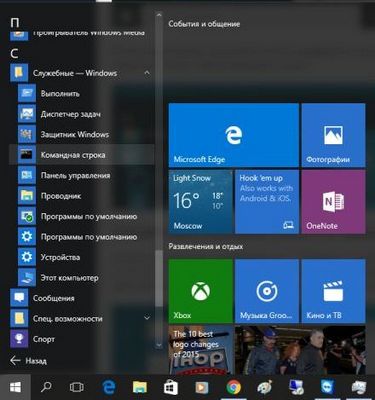This screenshot has width=375, height=400.
Task: Click События и общение group title
Action: click(204, 24)
